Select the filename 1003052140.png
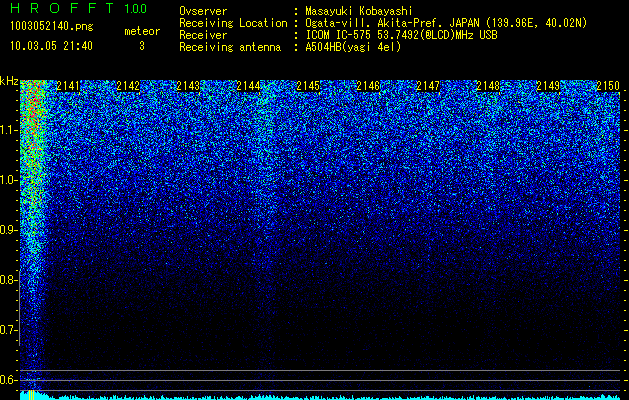The height and width of the screenshot is (400, 629). coord(52,27)
